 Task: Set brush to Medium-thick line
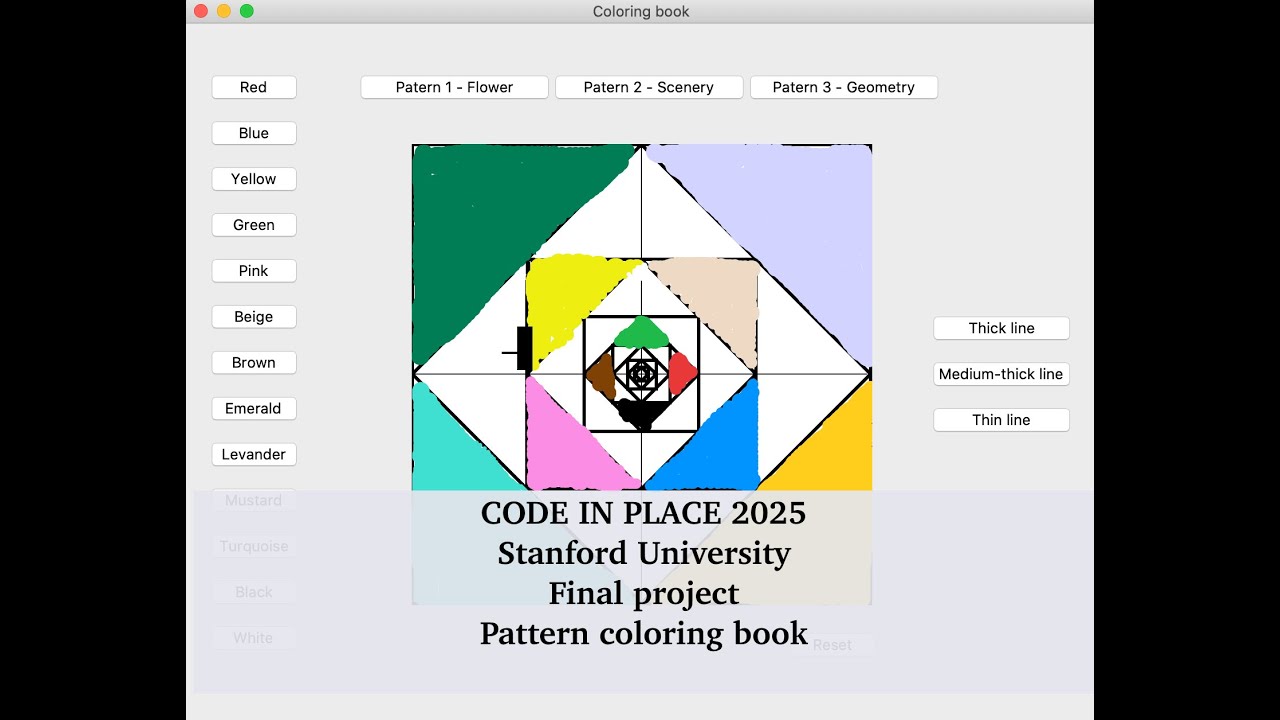[x=1002, y=374]
